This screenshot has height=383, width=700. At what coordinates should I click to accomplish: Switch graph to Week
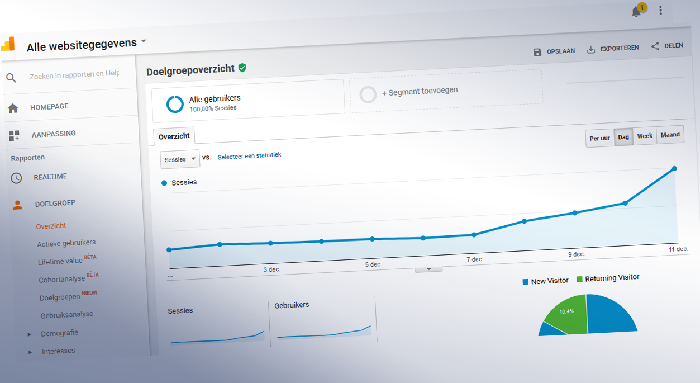pos(644,136)
